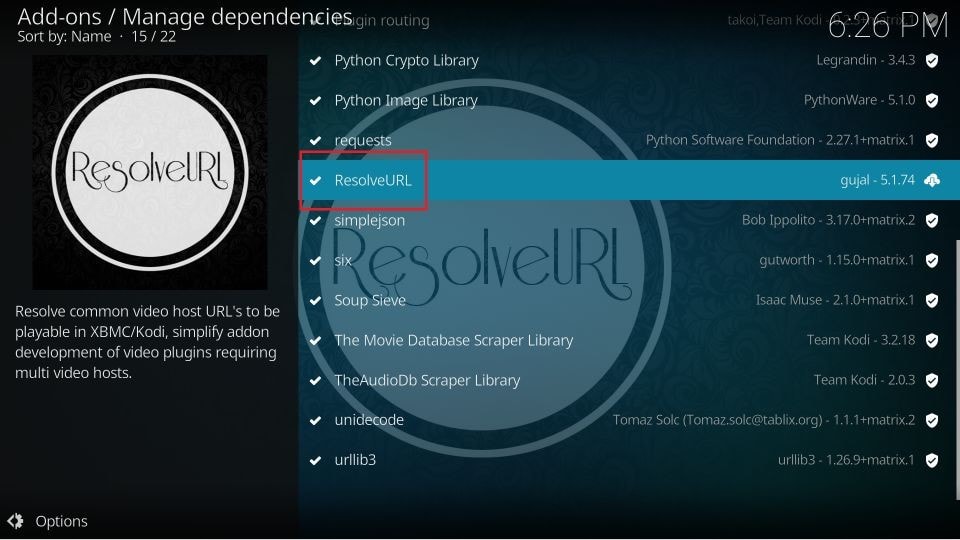Select the simplejson dependency entry
The width and height of the screenshot is (960, 540).
click(x=629, y=220)
